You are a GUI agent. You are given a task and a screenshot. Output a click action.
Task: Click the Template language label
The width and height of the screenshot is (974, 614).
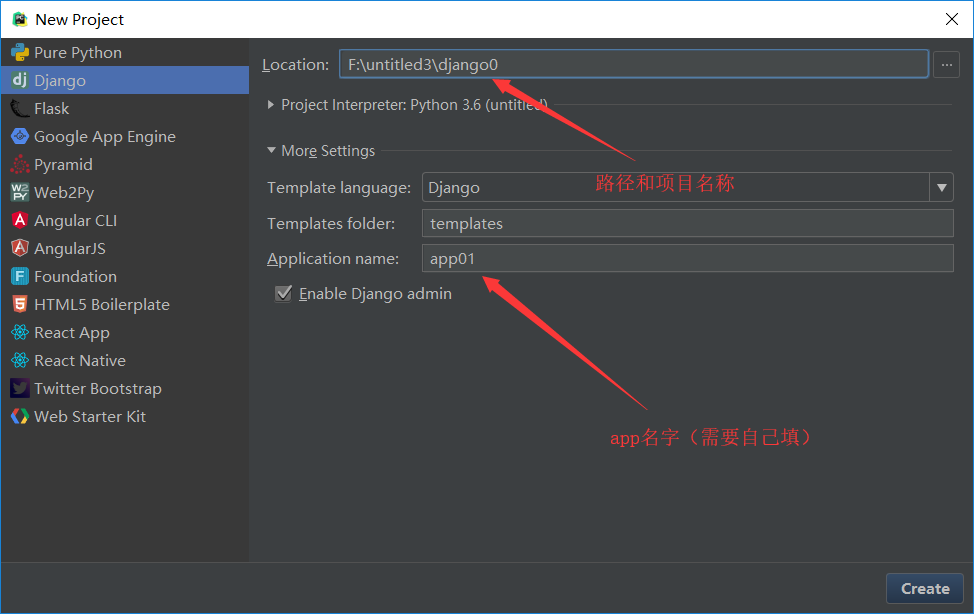click(x=339, y=188)
